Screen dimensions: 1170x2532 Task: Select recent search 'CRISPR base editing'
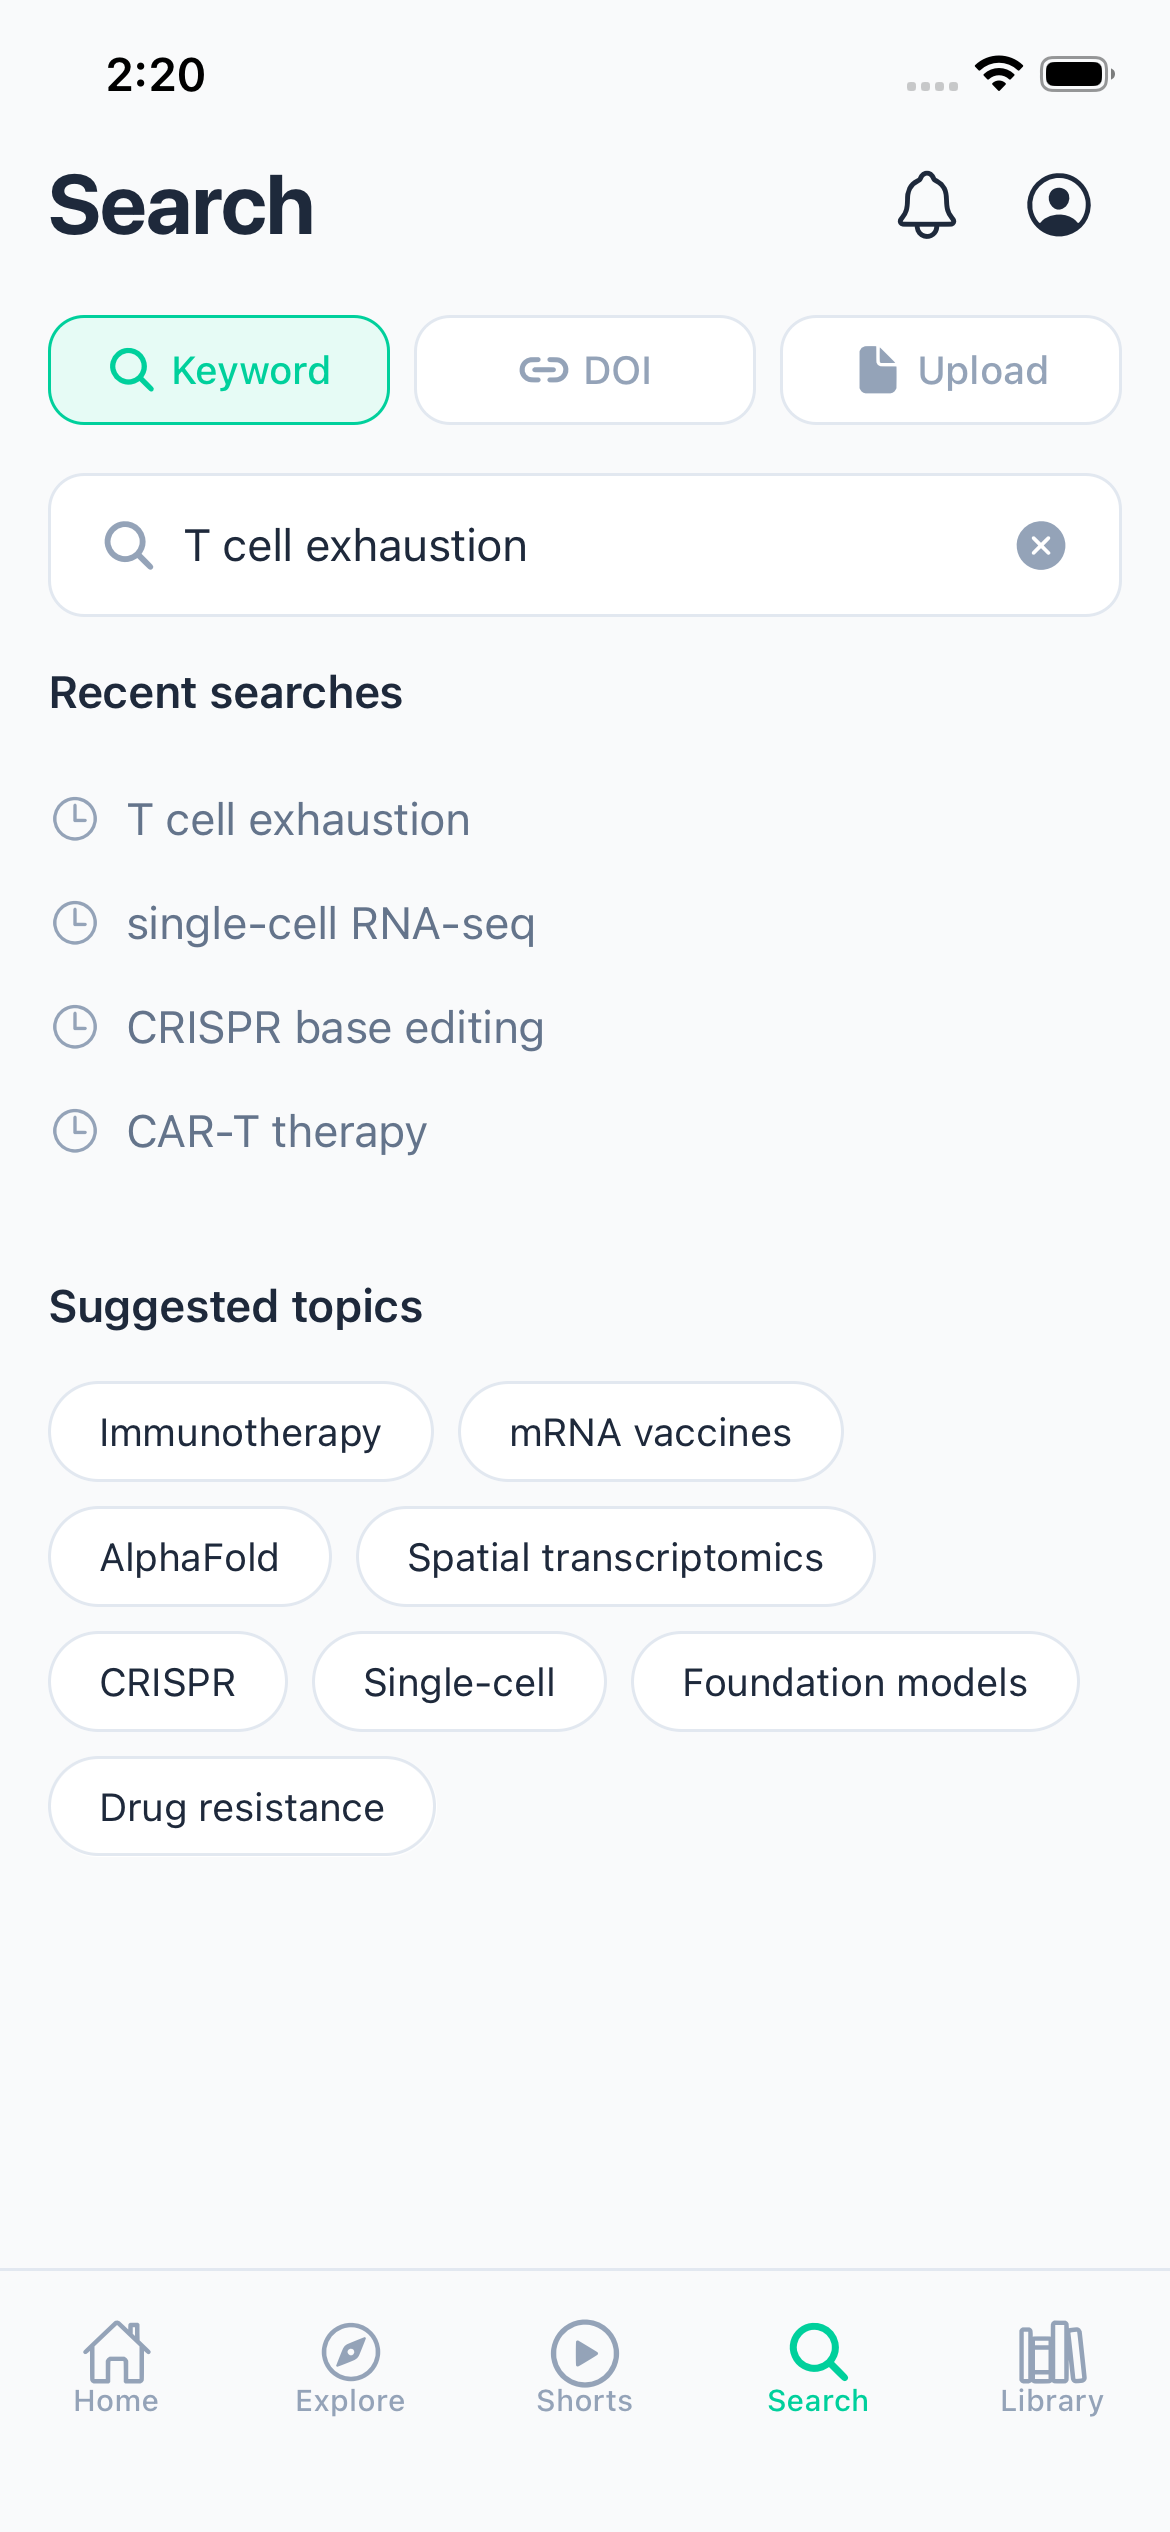coord(335,1028)
